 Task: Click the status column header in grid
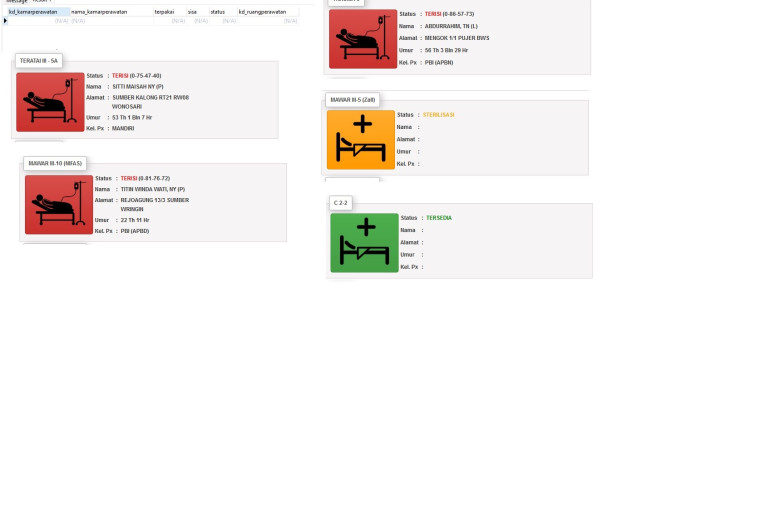[x=223, y=12]
